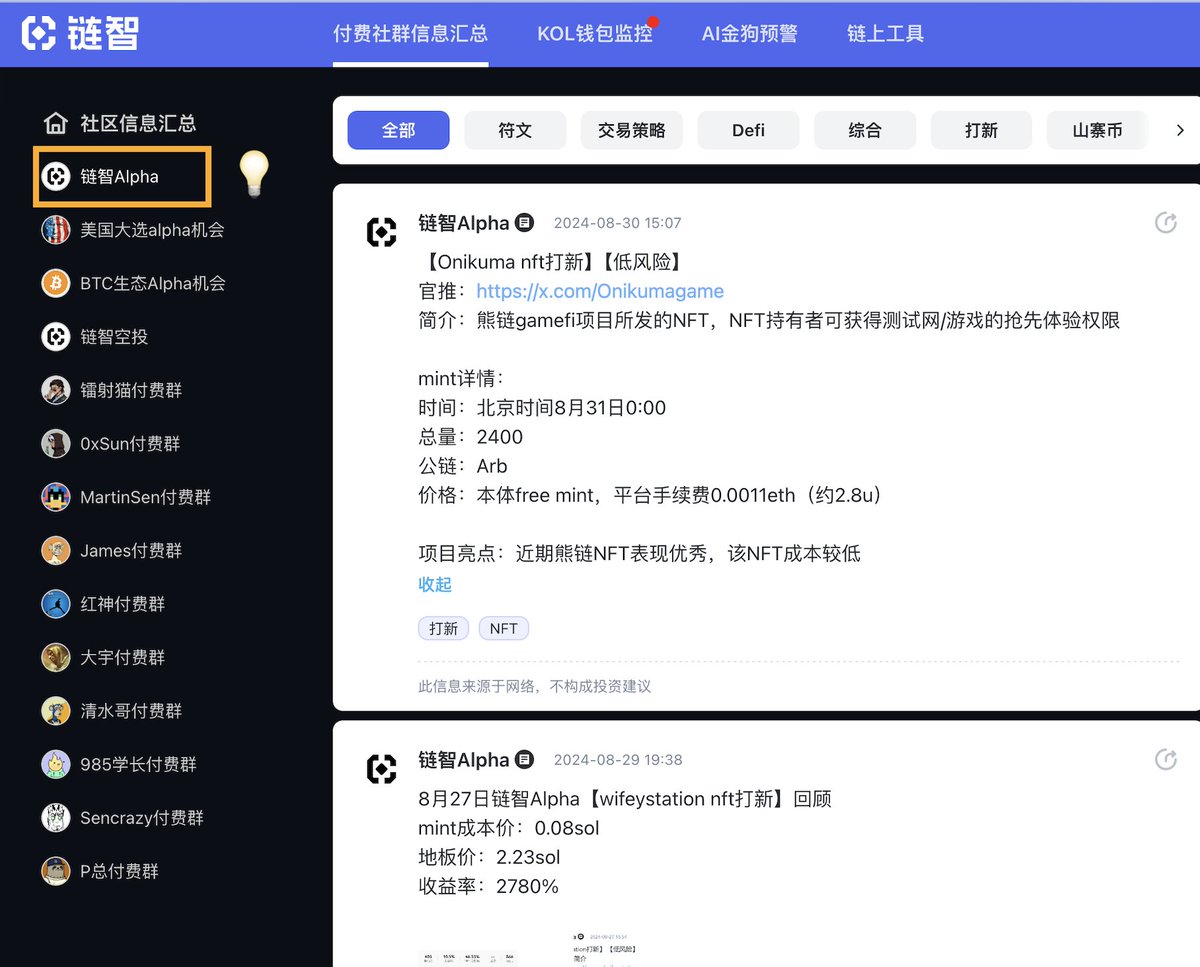Click the 链智 logo in header
Image resolution: width=1200 pixels, height=967 pixels.
[80, 33]
